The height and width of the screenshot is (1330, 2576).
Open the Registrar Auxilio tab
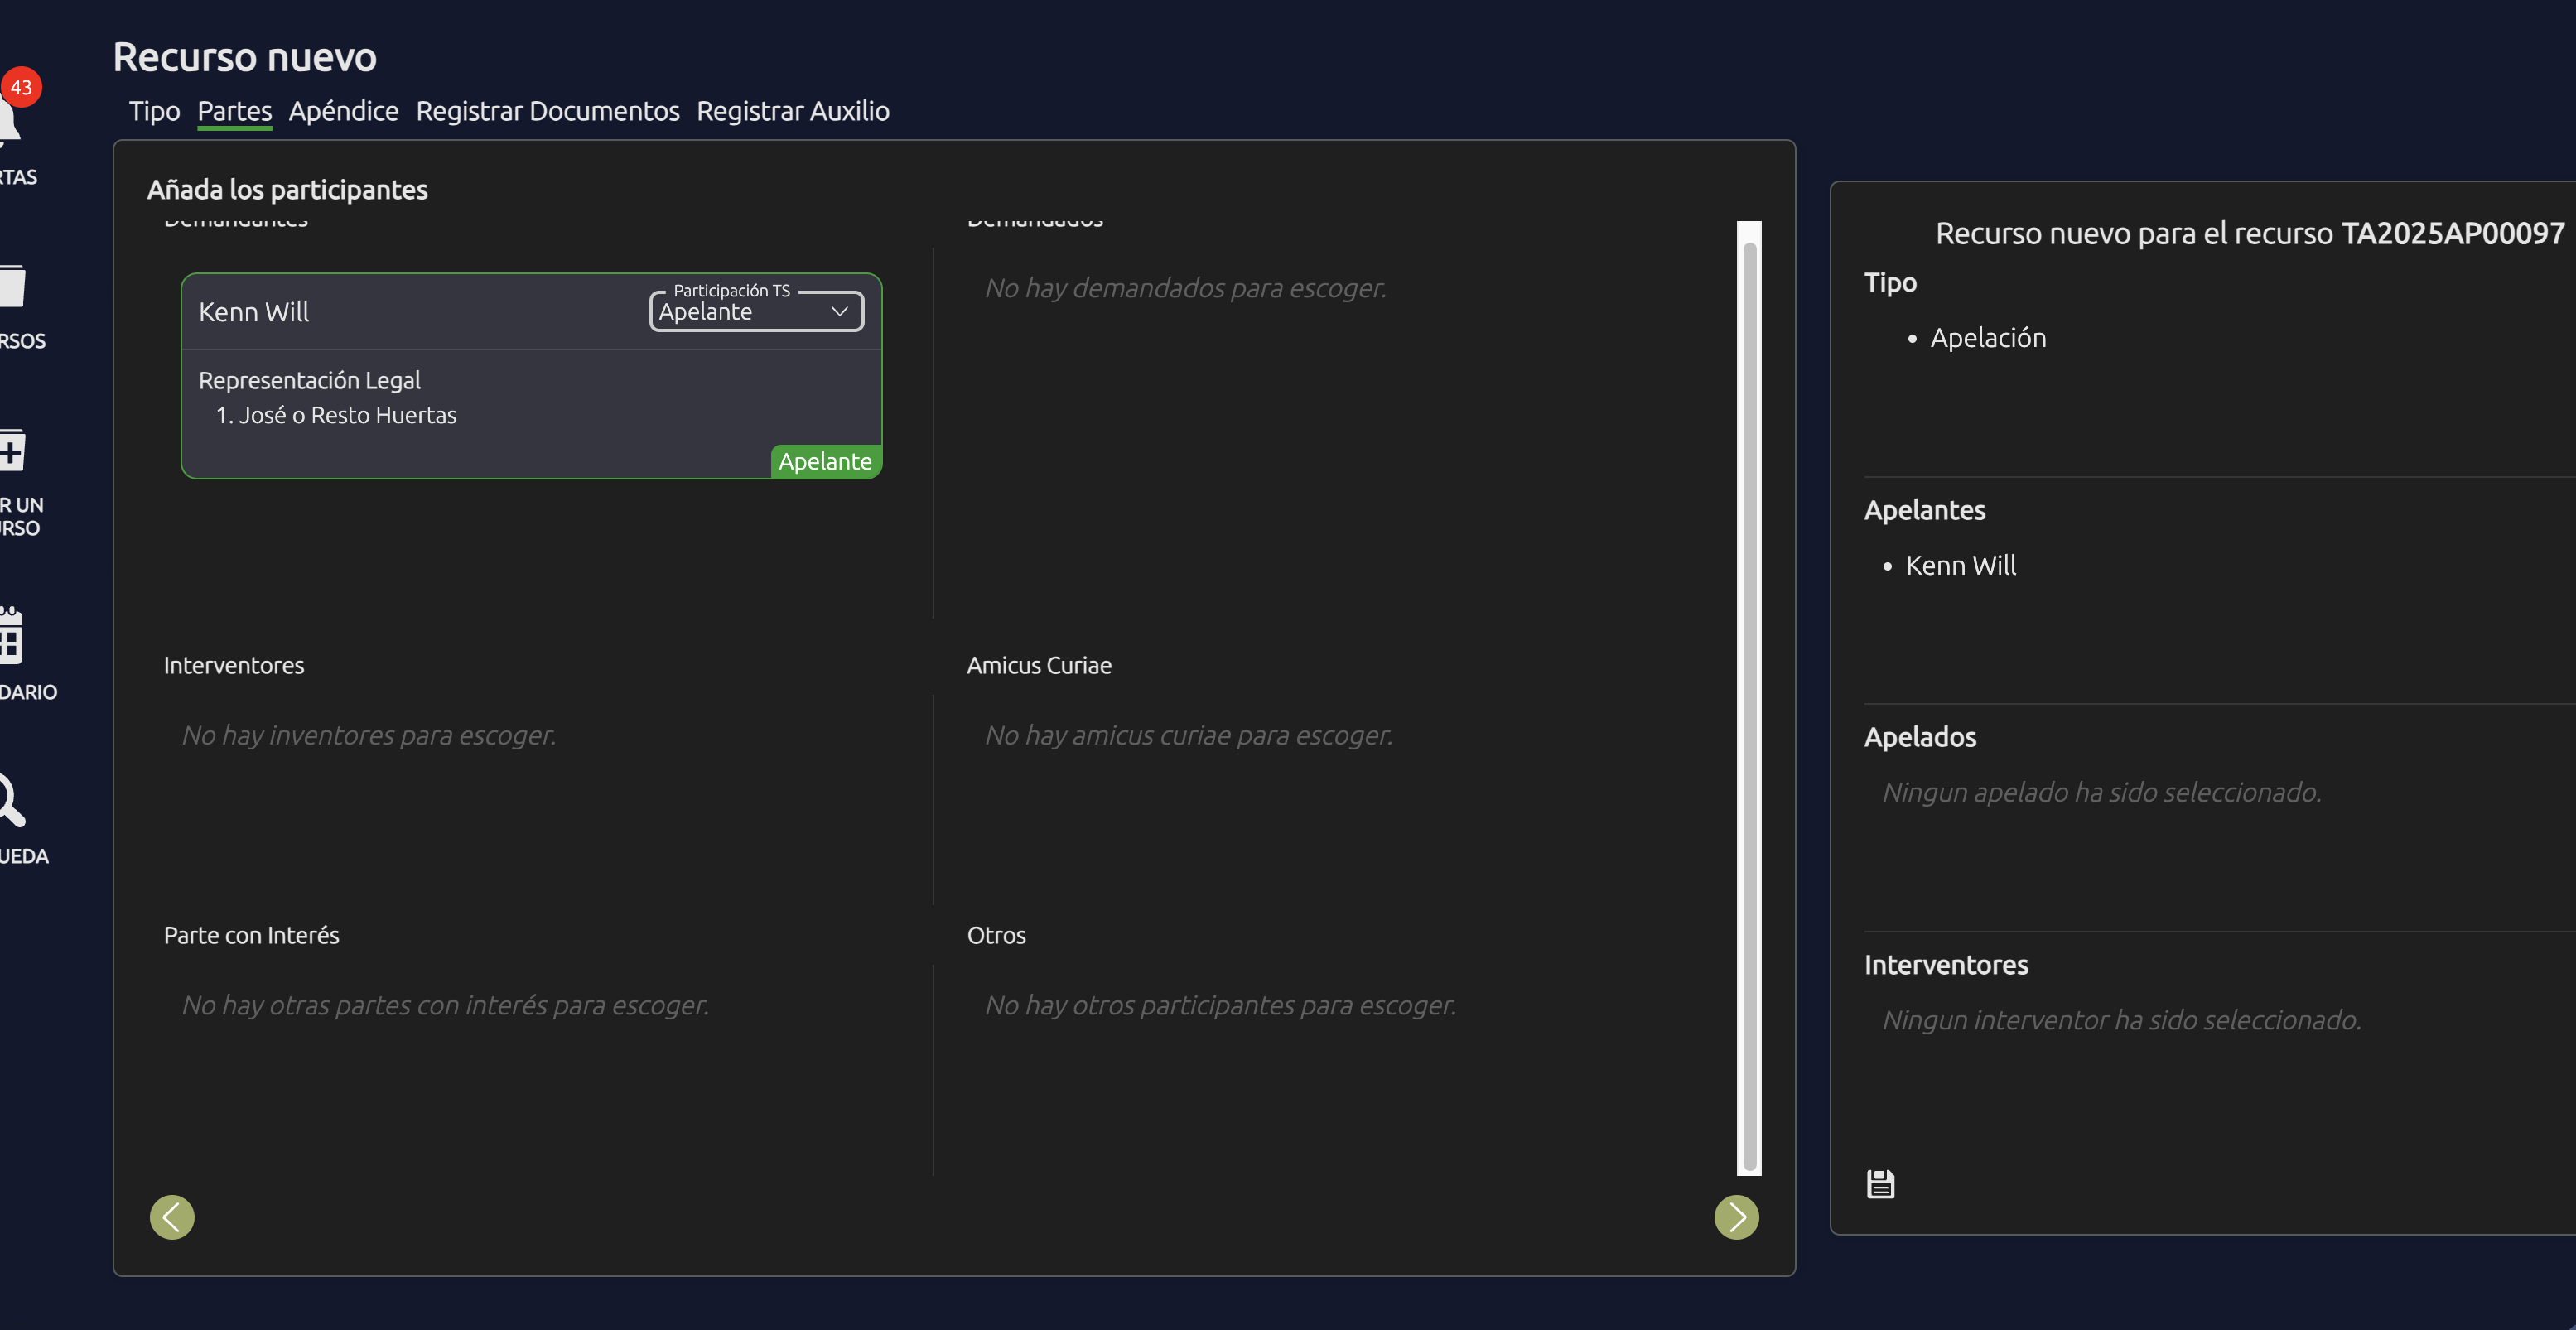pyautogui.click(x=792, y=111)
